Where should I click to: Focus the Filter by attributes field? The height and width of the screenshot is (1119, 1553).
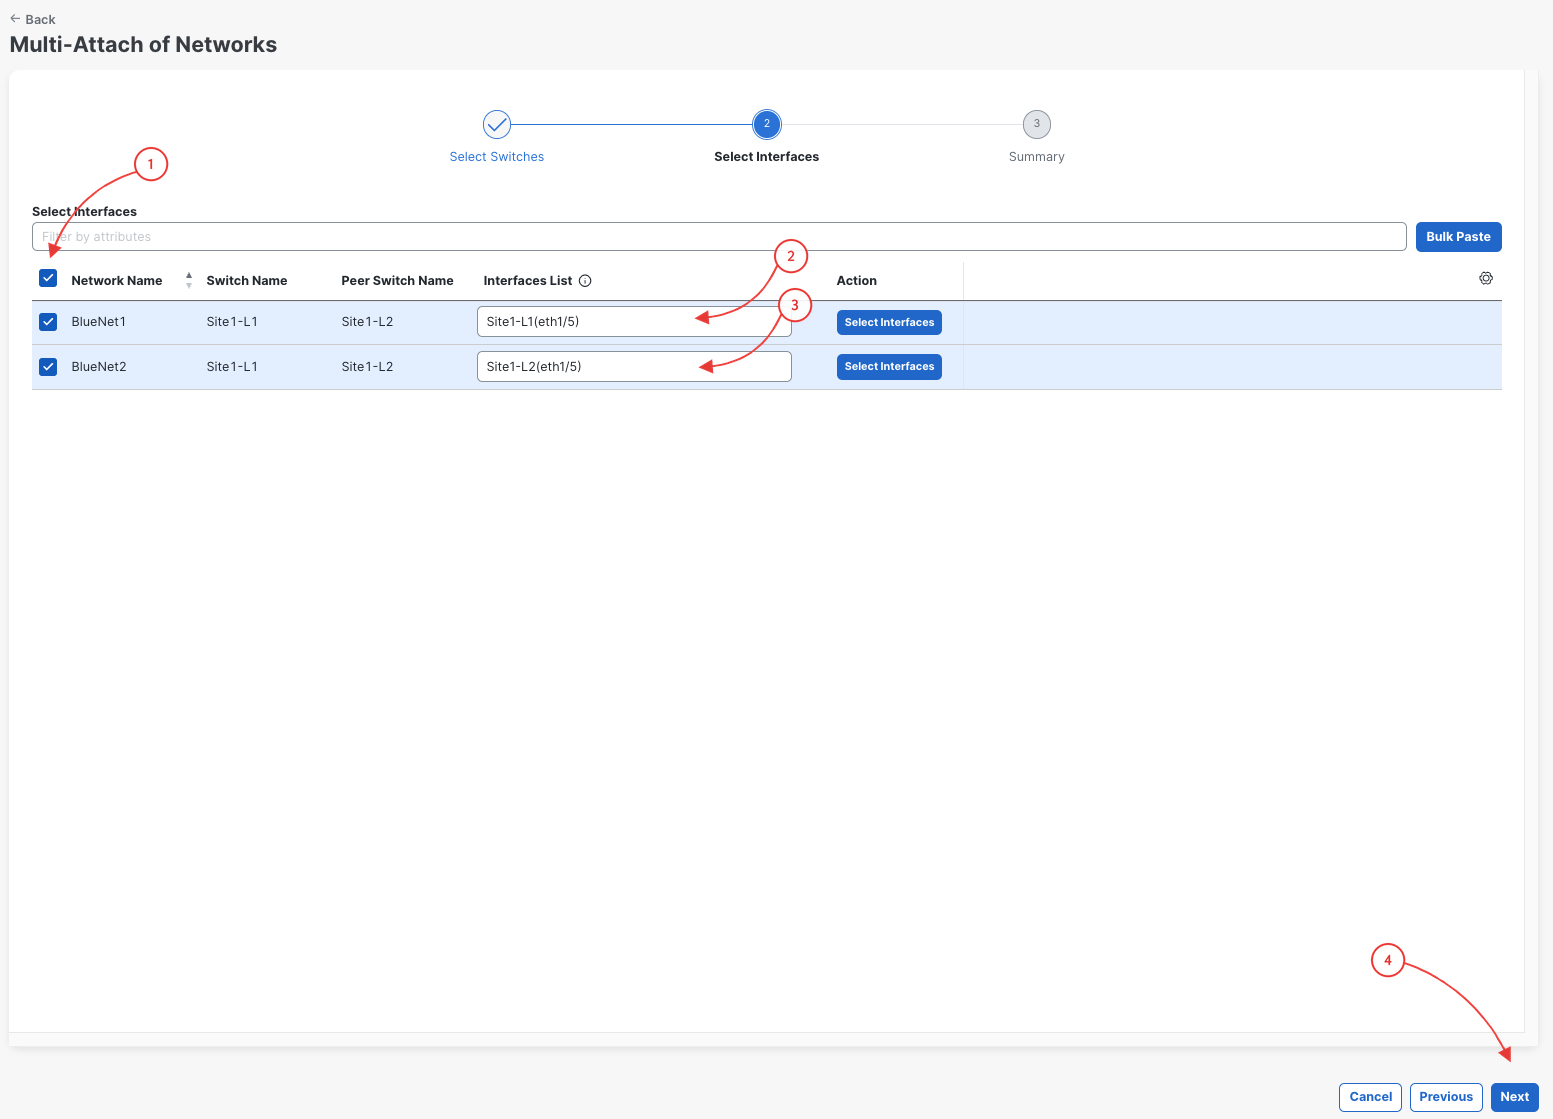click(x=719, y=237)
